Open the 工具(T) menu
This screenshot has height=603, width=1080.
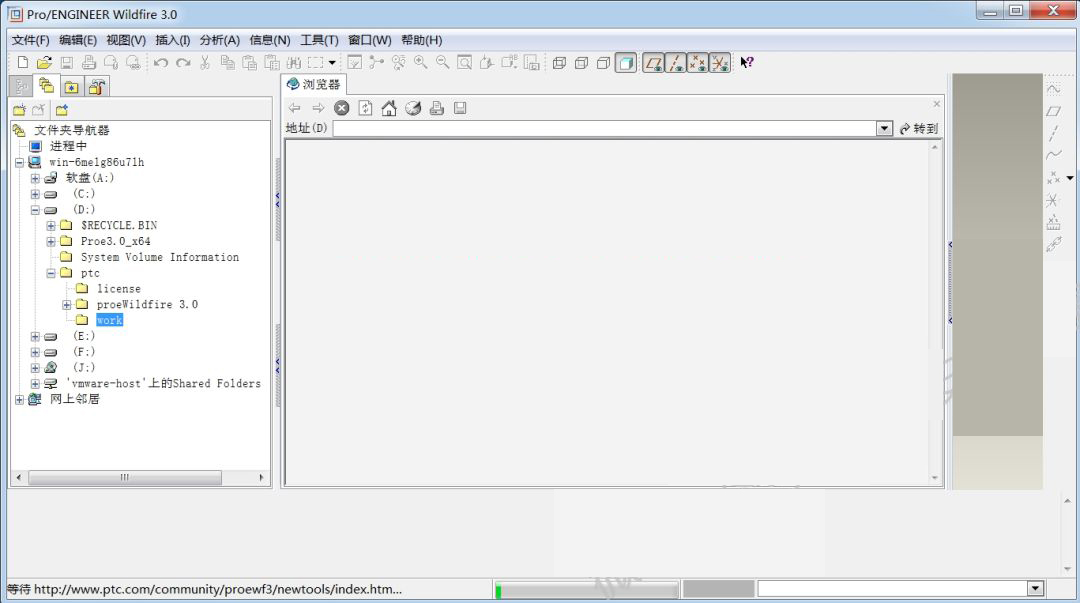tap(319, 40)
